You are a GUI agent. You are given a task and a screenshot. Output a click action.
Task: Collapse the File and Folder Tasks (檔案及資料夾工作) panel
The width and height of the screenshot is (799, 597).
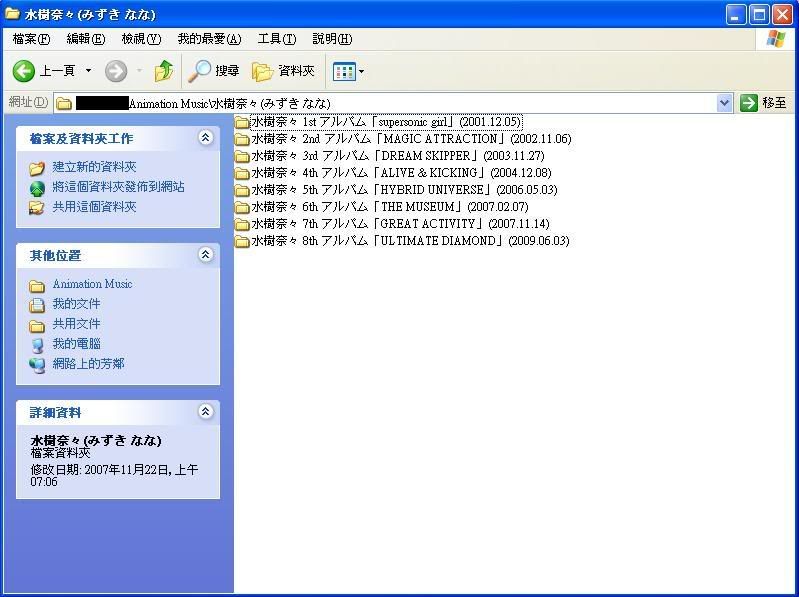click(x=206, y=138)
